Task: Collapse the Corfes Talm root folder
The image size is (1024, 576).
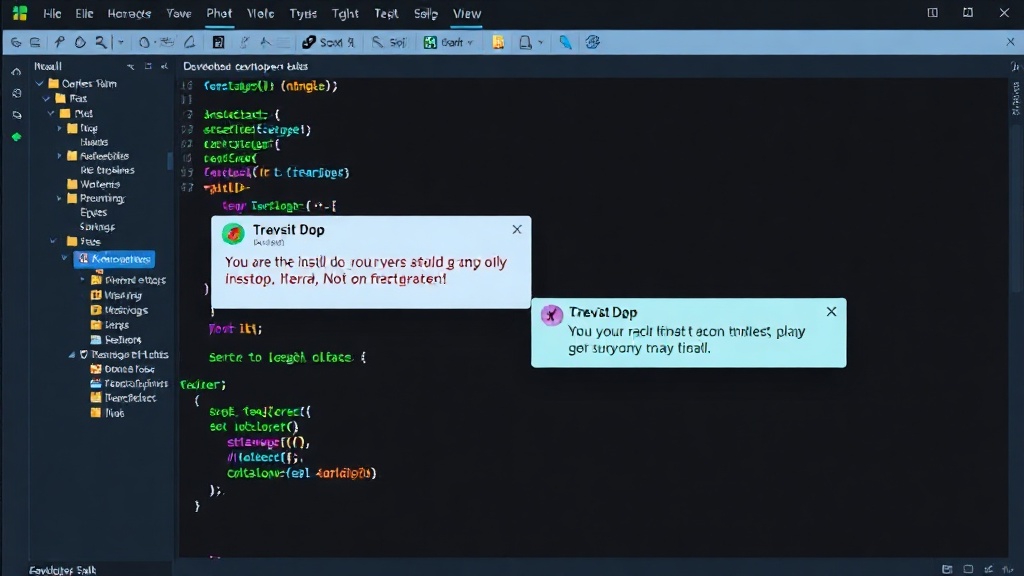Action: 40,84
